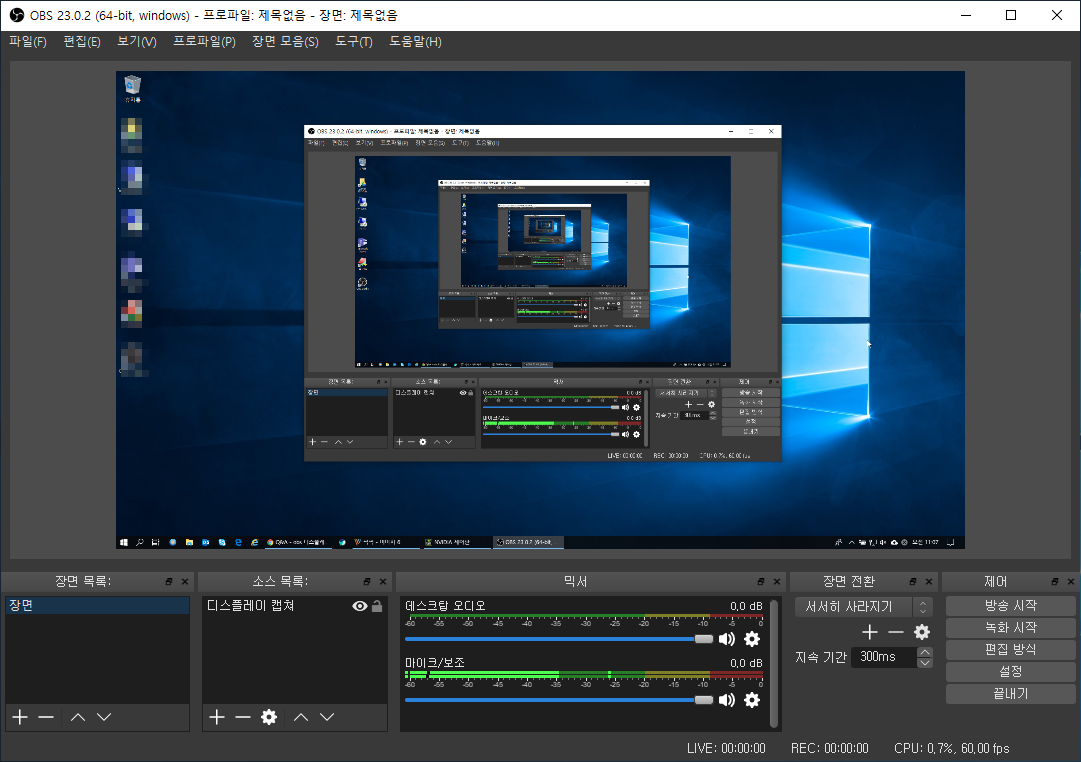
Task: Remove the selected scene with minus icon
Action: tap(46, 717)
